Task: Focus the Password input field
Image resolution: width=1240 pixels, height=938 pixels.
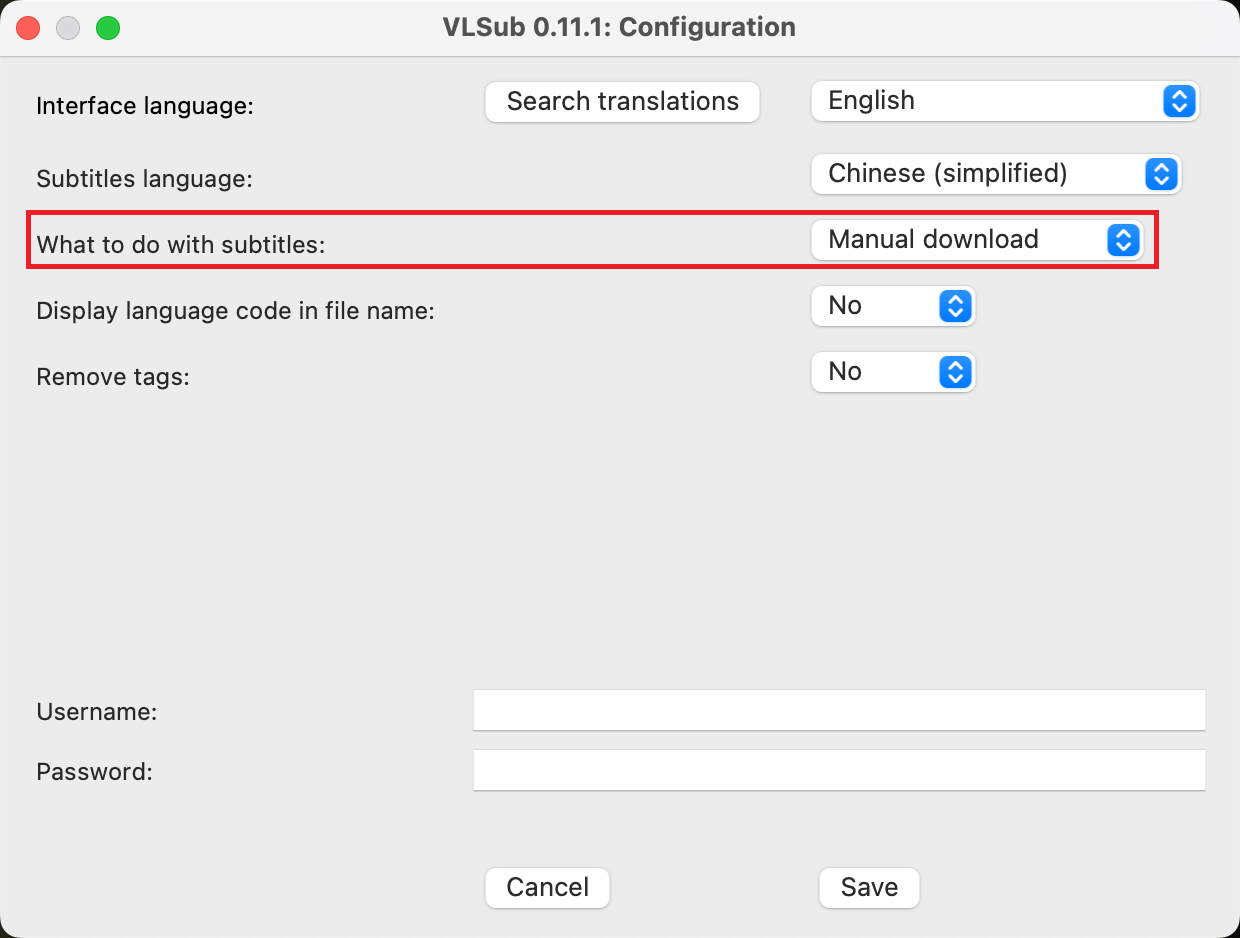Action: click(839, 771)
